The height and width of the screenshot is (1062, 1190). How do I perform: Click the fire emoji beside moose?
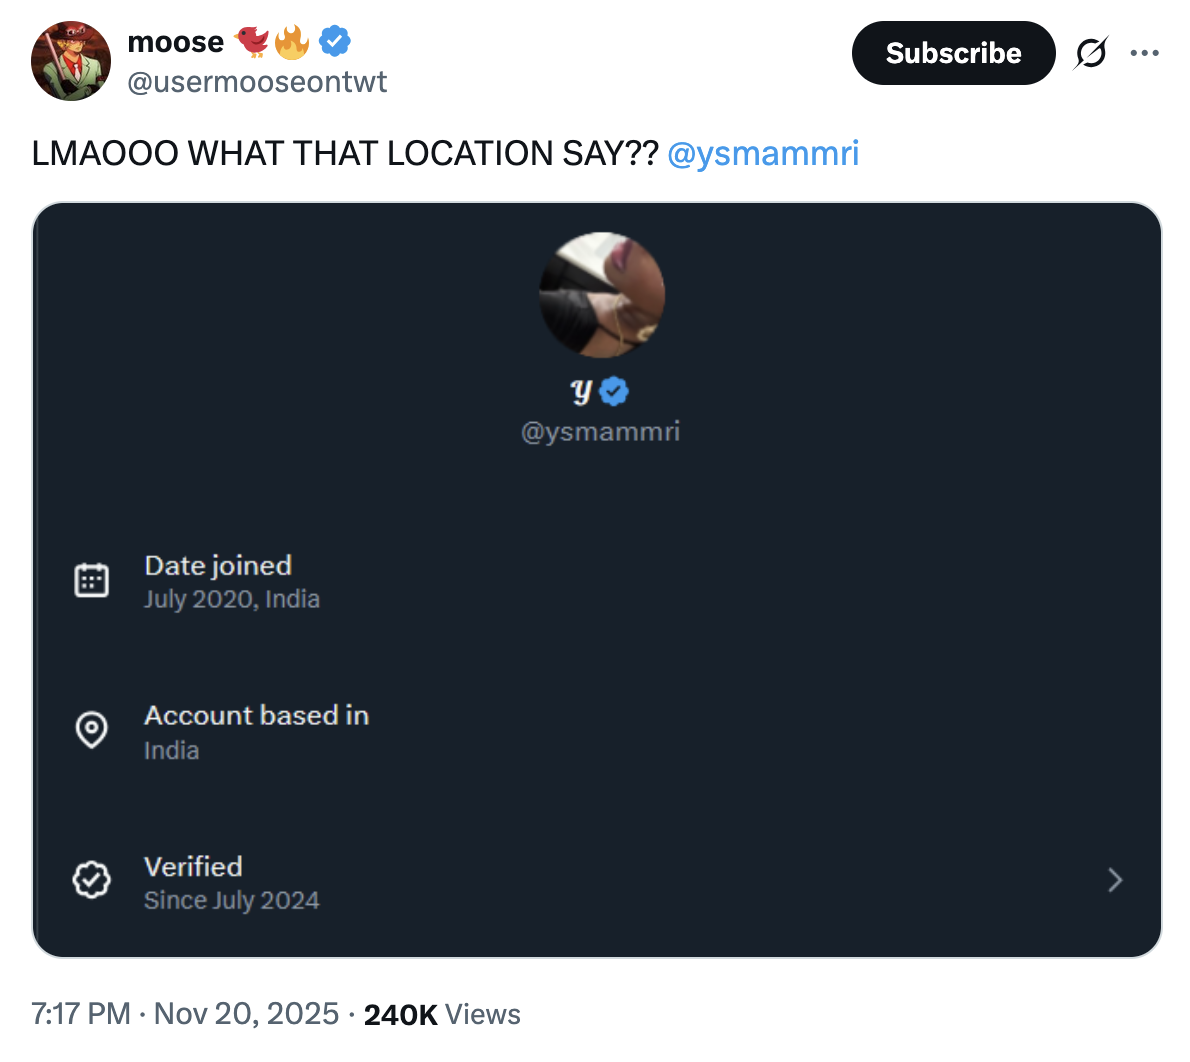click(292, 41)
